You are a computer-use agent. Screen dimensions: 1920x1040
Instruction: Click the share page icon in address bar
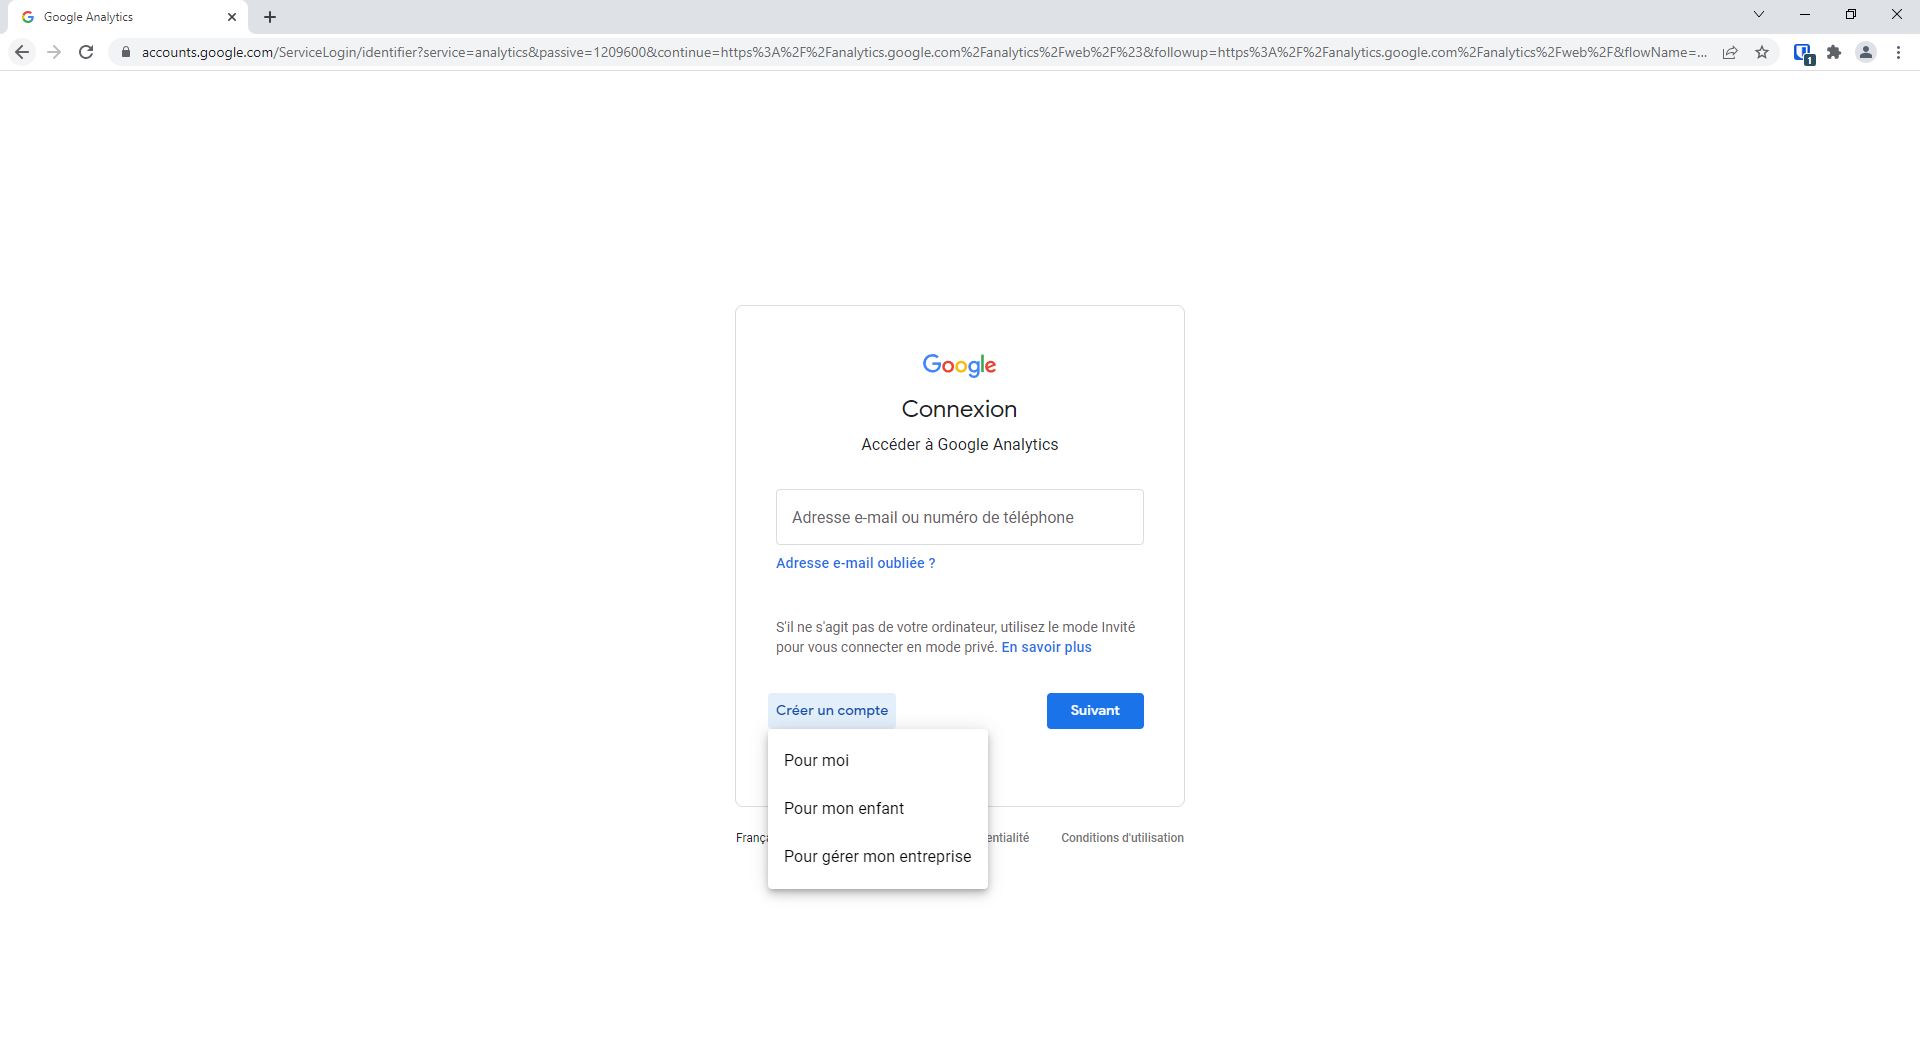pyautogui.click(x=1730, y=52)
